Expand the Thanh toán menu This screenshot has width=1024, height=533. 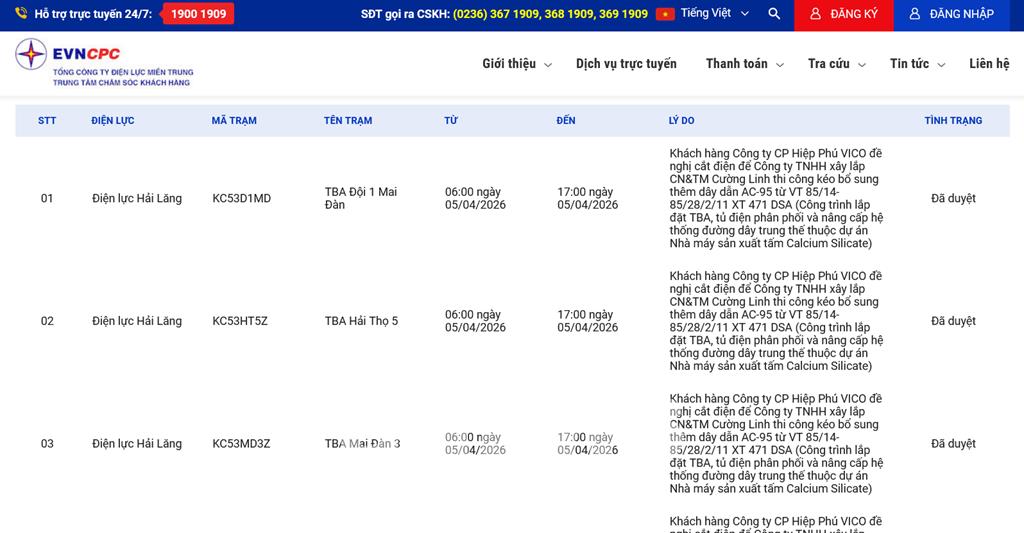point(744,64)
